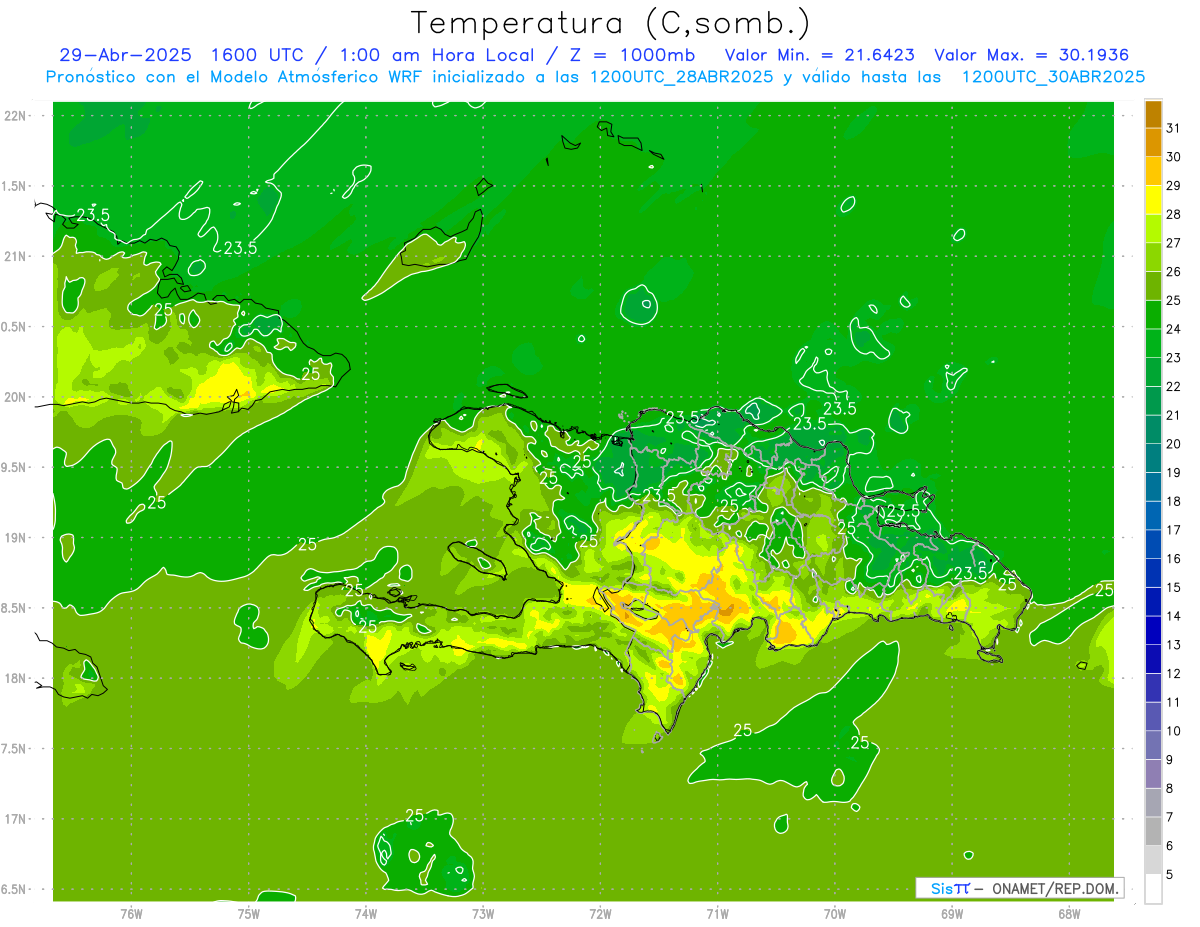
Task: Click the '28' color scale label
Action: [1173, 214]
